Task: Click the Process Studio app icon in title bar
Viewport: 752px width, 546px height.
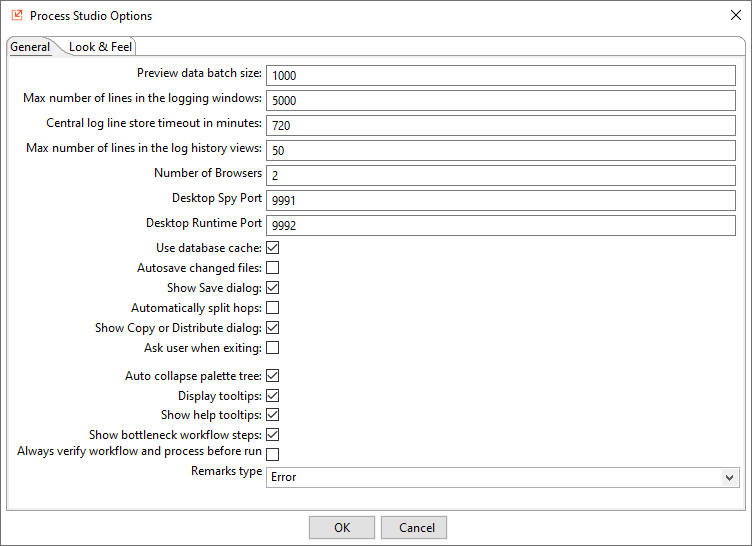Action: (16, 16)
